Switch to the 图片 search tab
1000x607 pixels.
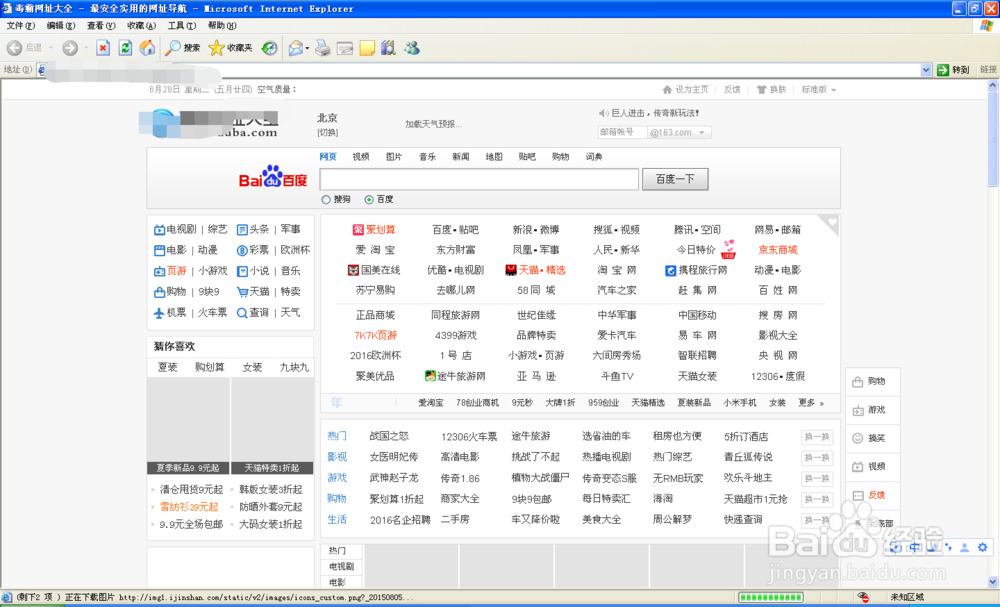pyautogui.click(x=394, y=157)
